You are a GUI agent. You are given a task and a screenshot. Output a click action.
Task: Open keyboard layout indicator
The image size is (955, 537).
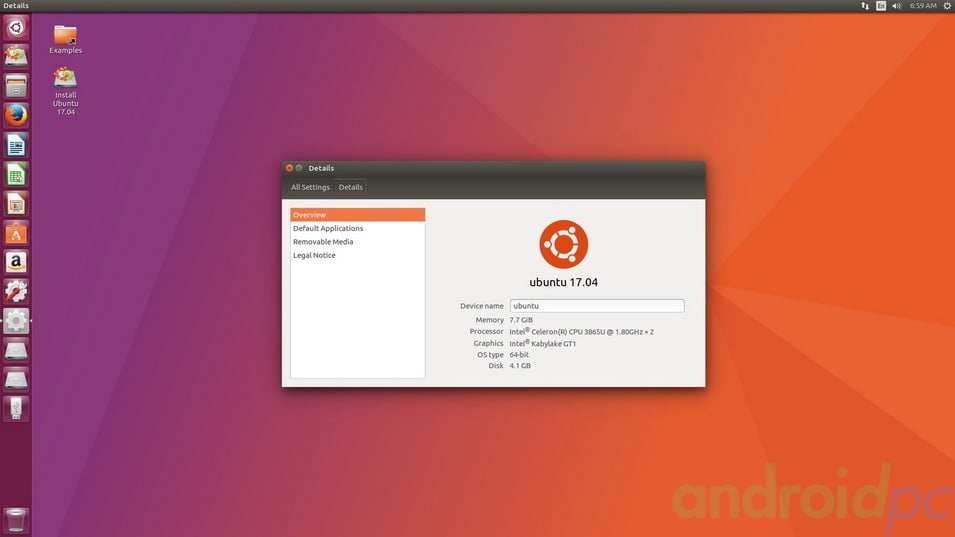pos(881,5)
